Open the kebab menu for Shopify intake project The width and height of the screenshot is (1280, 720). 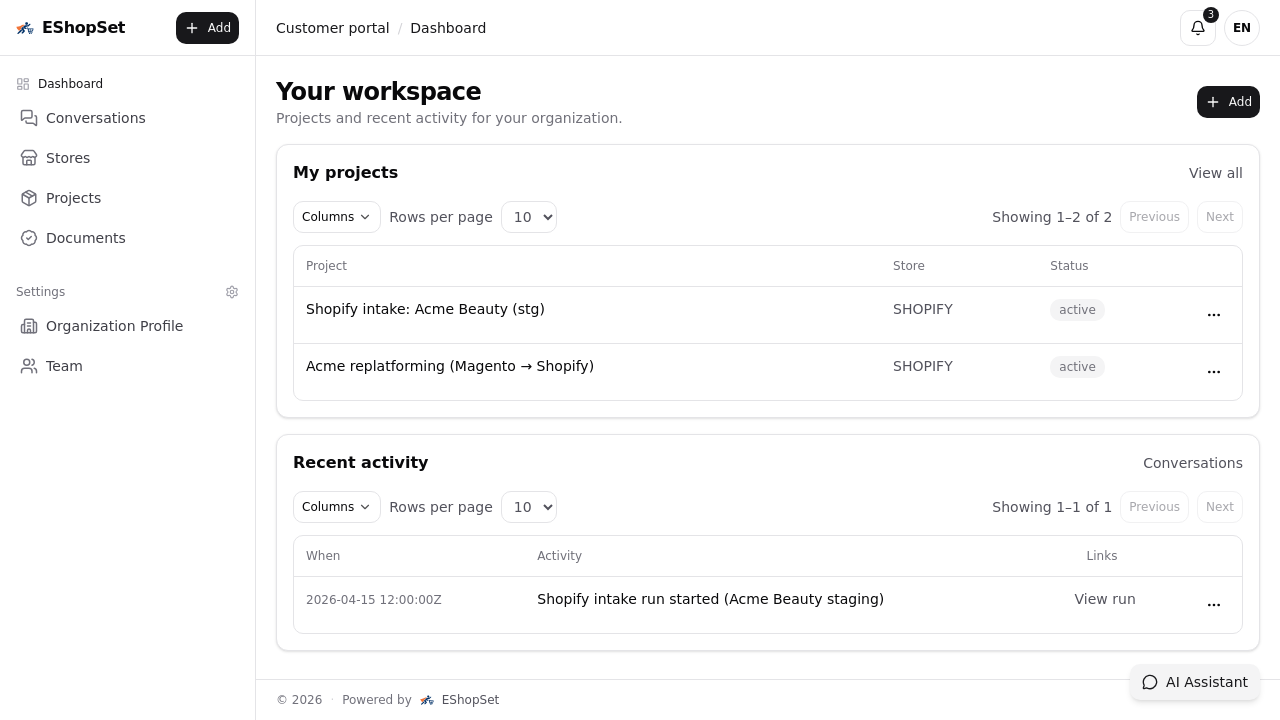click(1214, 315)
